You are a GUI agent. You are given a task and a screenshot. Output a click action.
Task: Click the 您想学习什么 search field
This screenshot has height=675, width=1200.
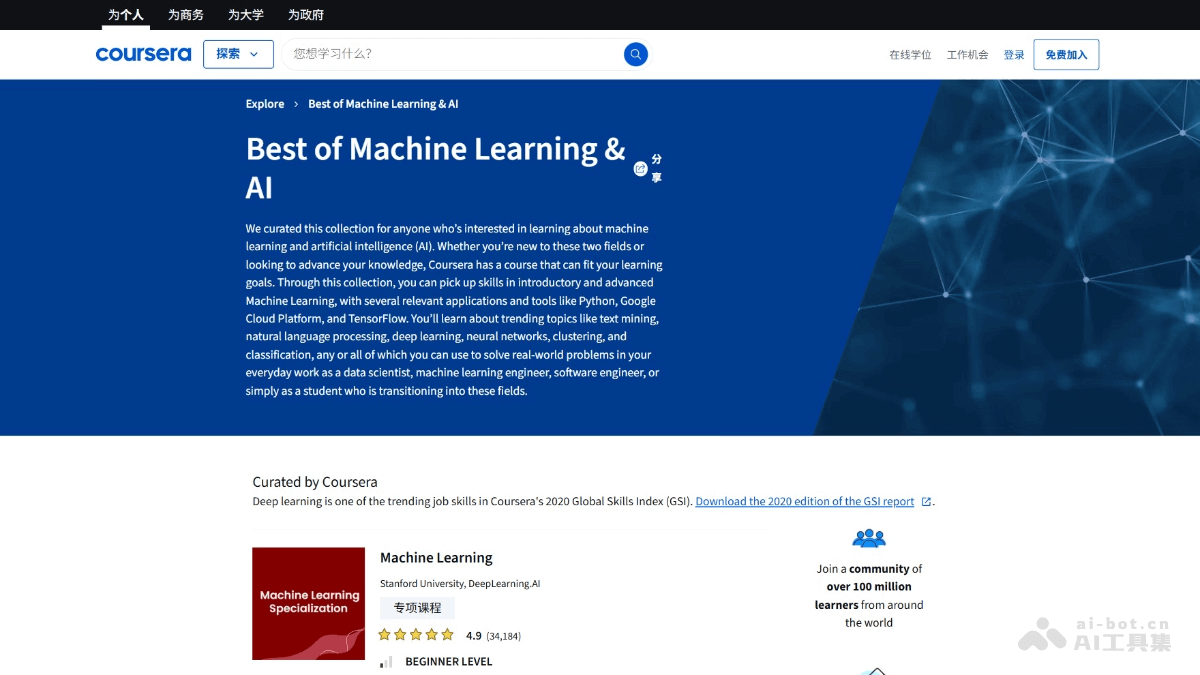coord(450,54)
